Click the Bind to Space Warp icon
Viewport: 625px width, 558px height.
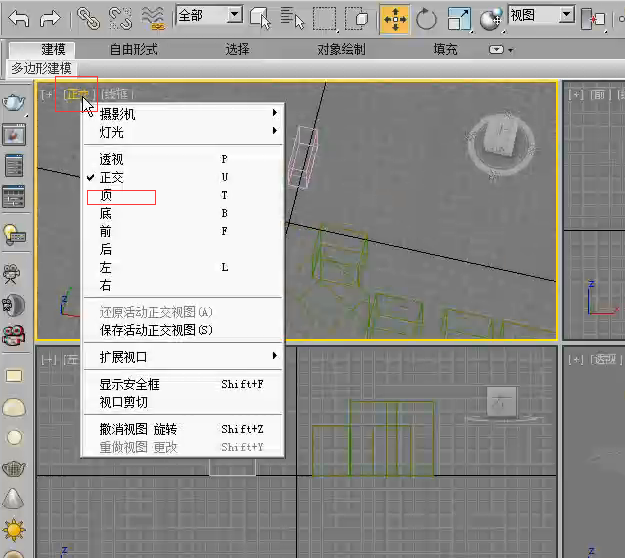click(x=153, y=18)
